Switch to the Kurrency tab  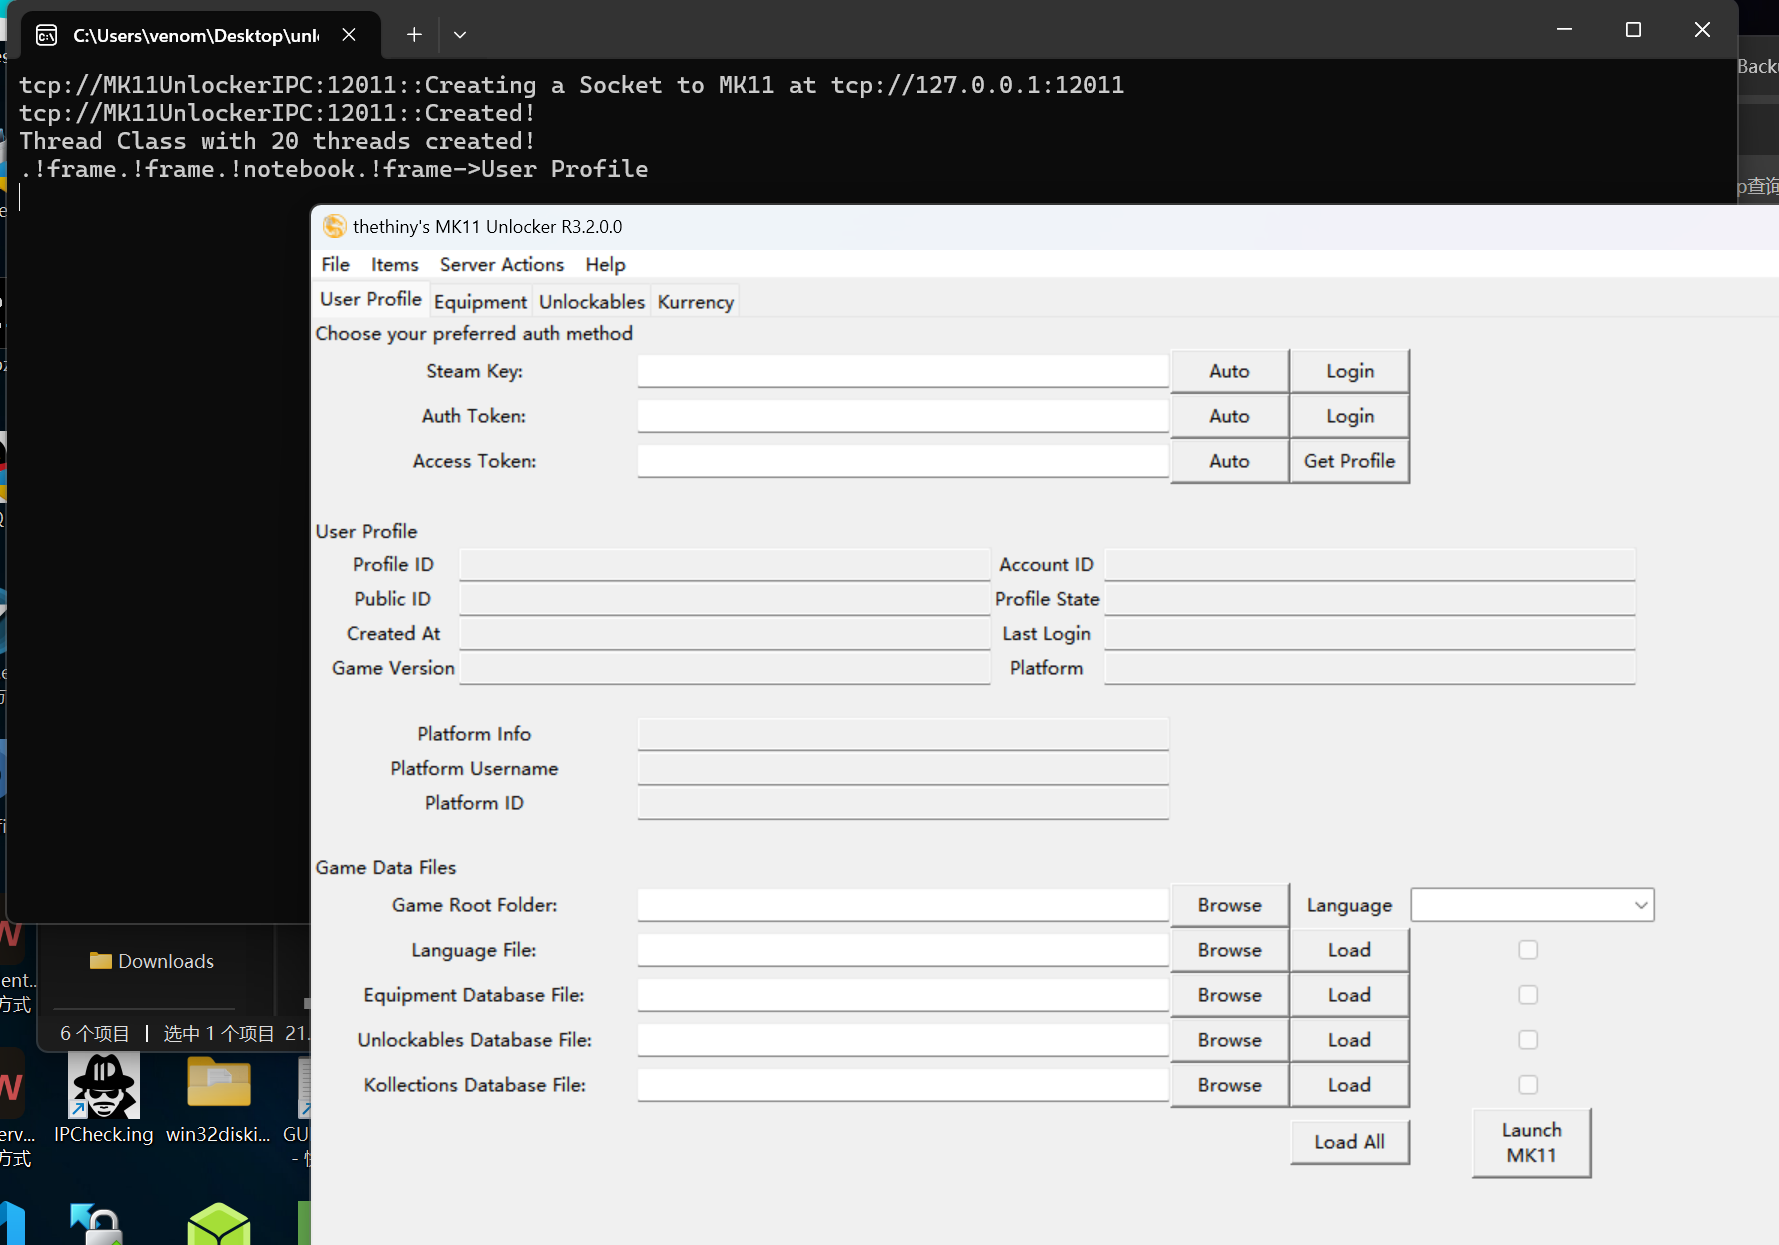tap(695, 302)
